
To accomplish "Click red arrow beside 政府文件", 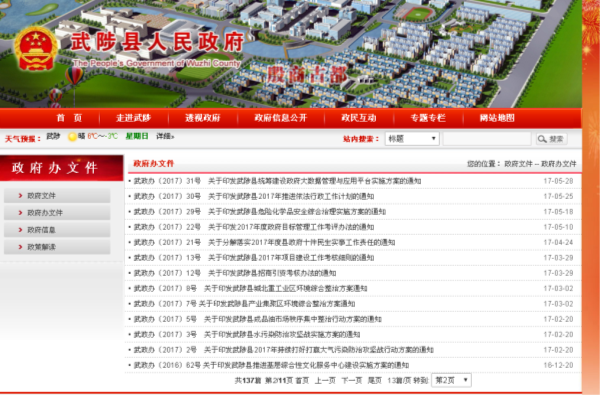I will tap(20, 196).
